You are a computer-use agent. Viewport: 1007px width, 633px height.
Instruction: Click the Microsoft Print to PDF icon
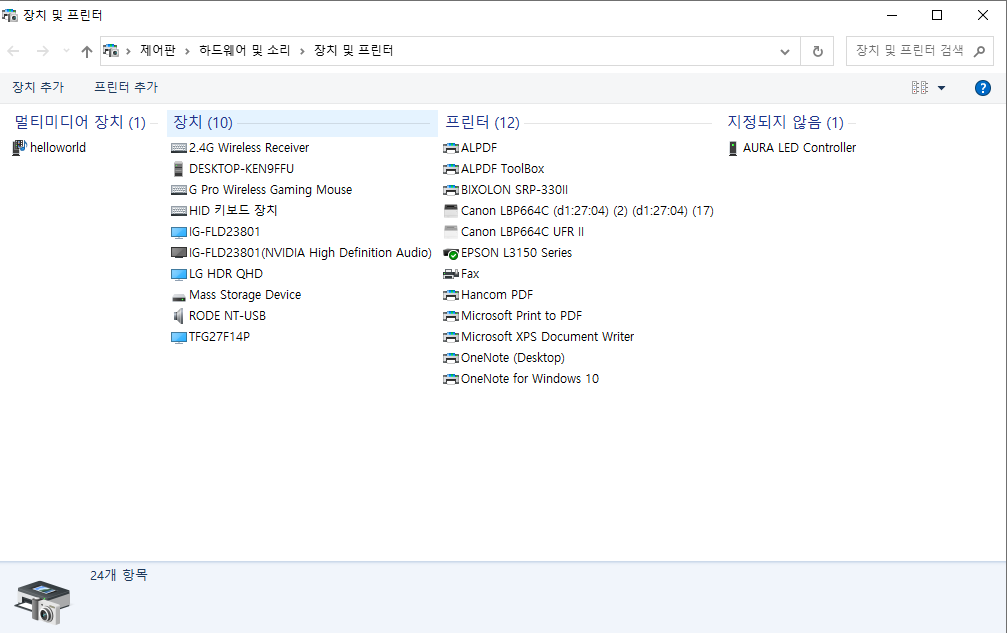click(451, 316)
